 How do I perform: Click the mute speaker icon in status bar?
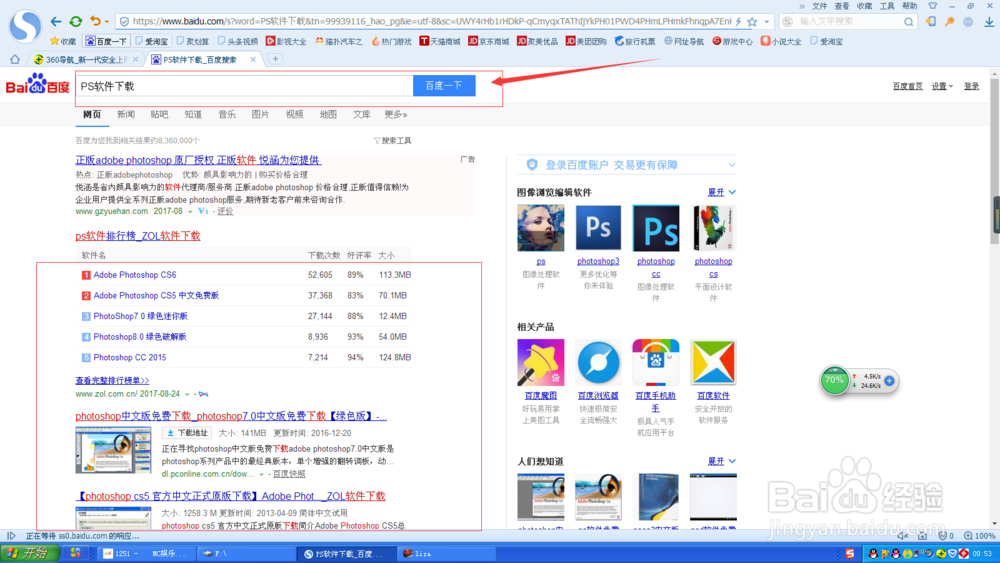pyautogui.click(x=902, y=536)
